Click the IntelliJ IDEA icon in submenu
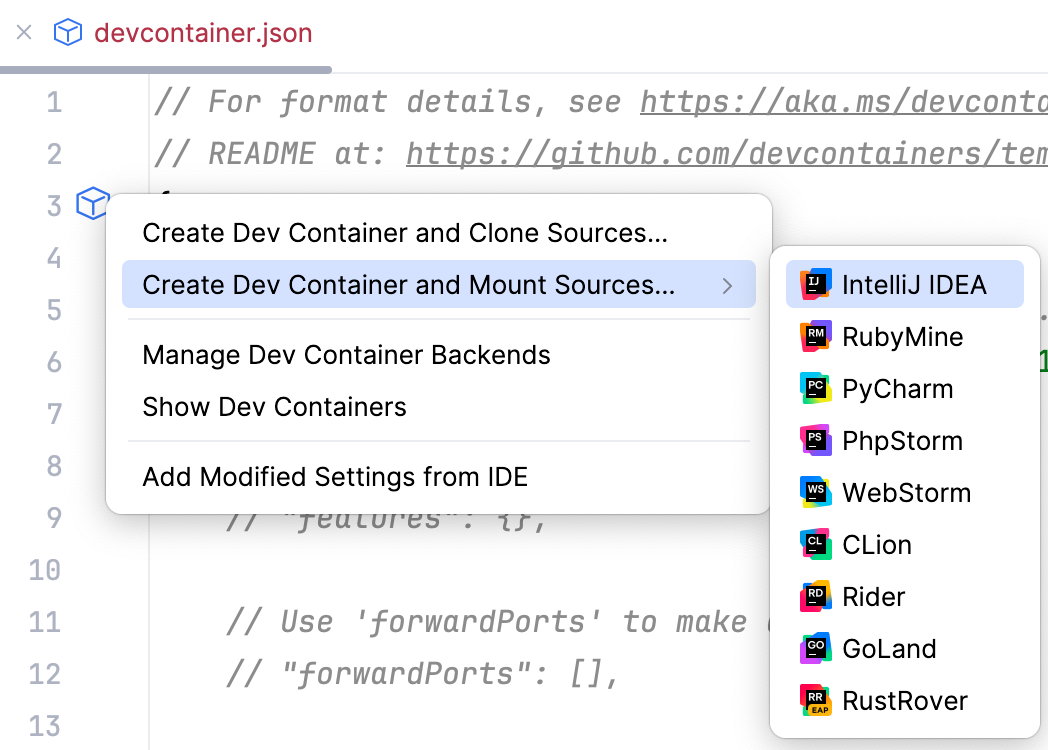The width and height of the screenshot is (1048, 750). pyautogui.click(x=816, y=285)
